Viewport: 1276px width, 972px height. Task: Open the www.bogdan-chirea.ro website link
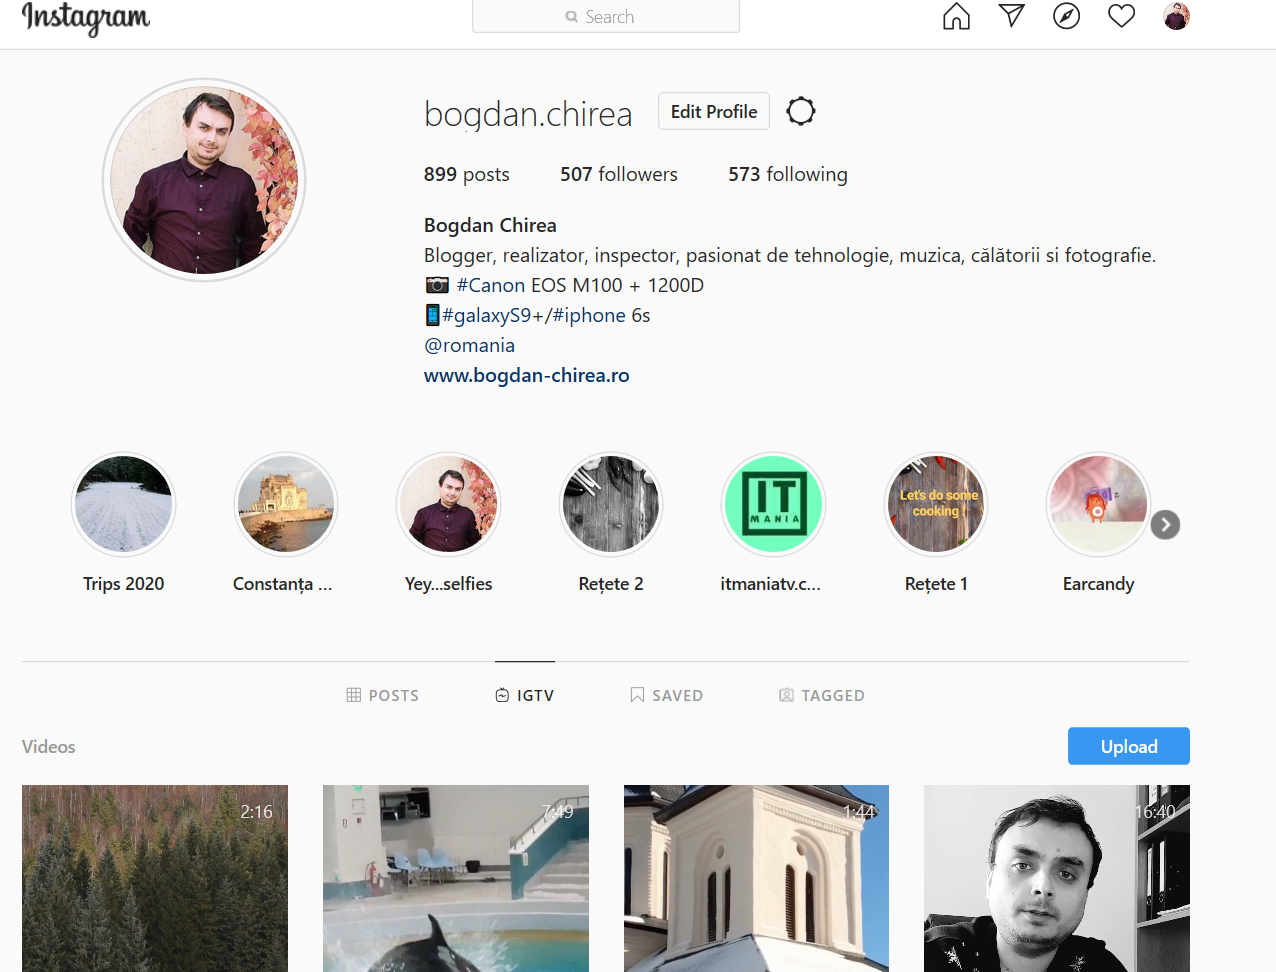(526, 374)
